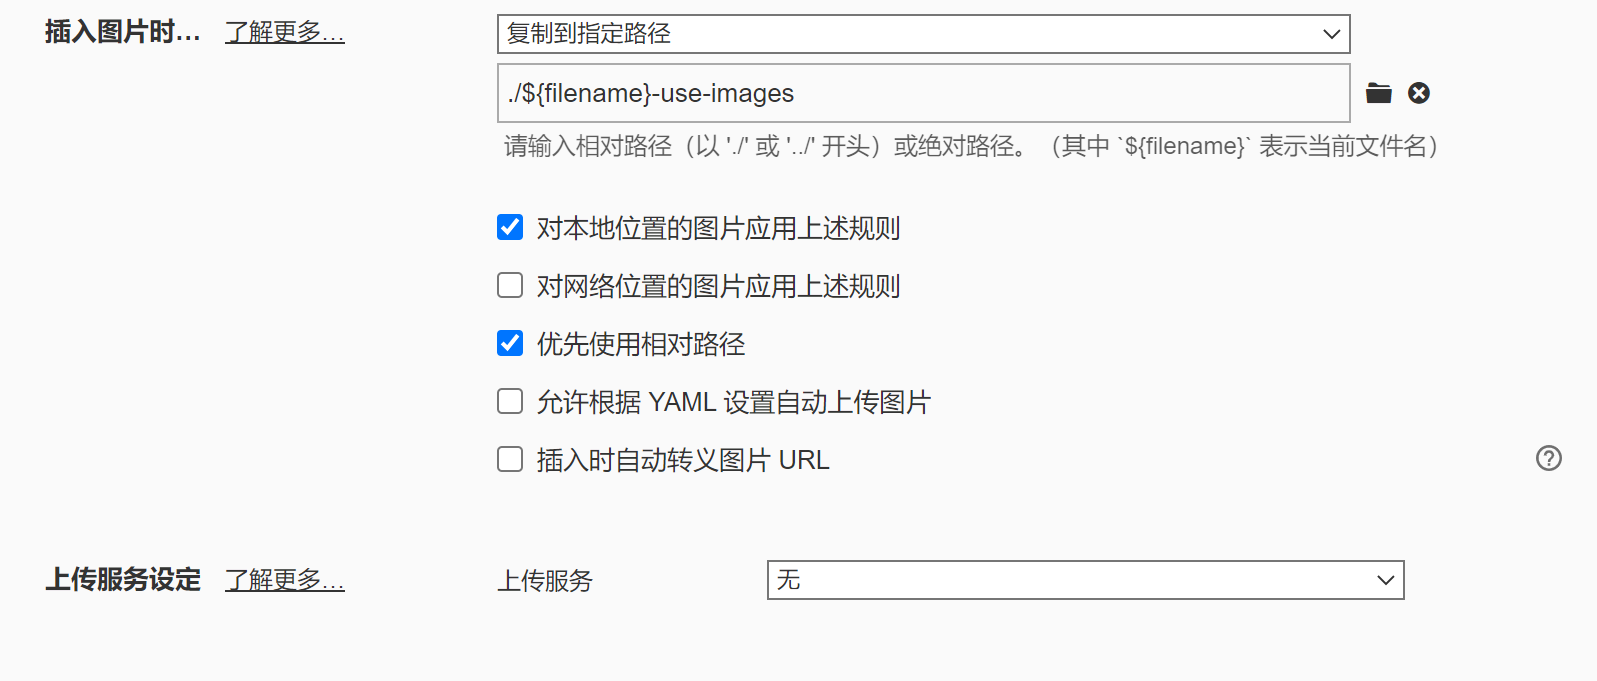This screenshot has height=681, width=1597.
Task: Click the 插入图片时 section label
Action: pyautogui.click(x=120, y=31)
